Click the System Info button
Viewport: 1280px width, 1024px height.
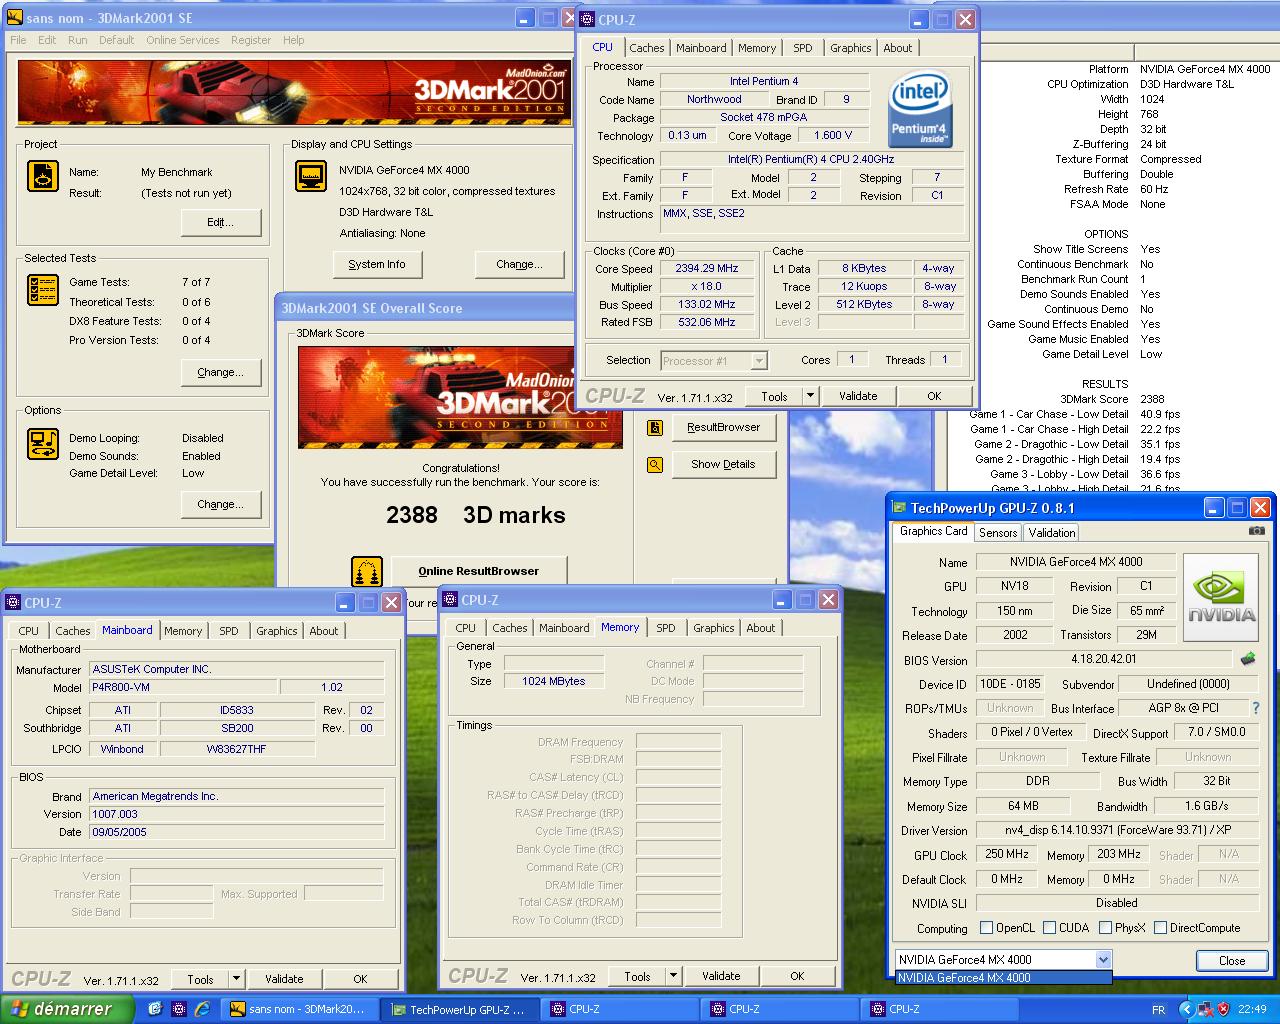(x=377, y=264)
